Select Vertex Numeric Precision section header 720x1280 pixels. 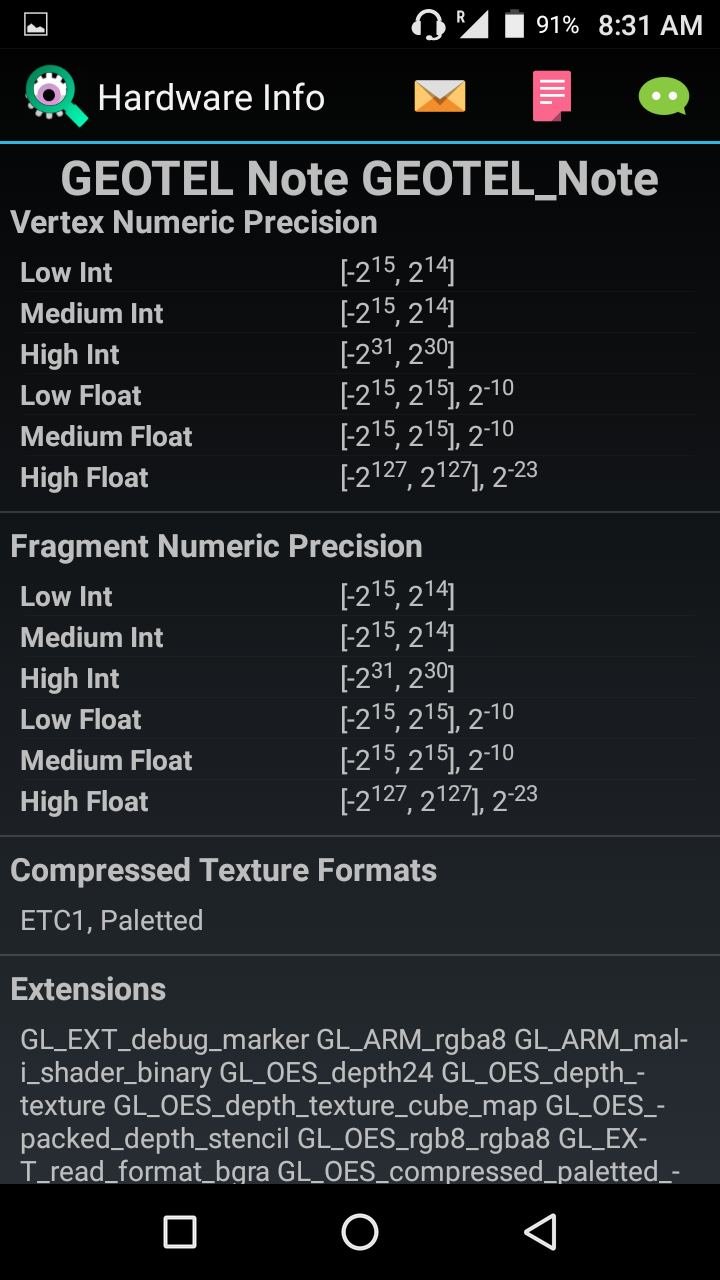pyautogui.click(x=194, y=222)
